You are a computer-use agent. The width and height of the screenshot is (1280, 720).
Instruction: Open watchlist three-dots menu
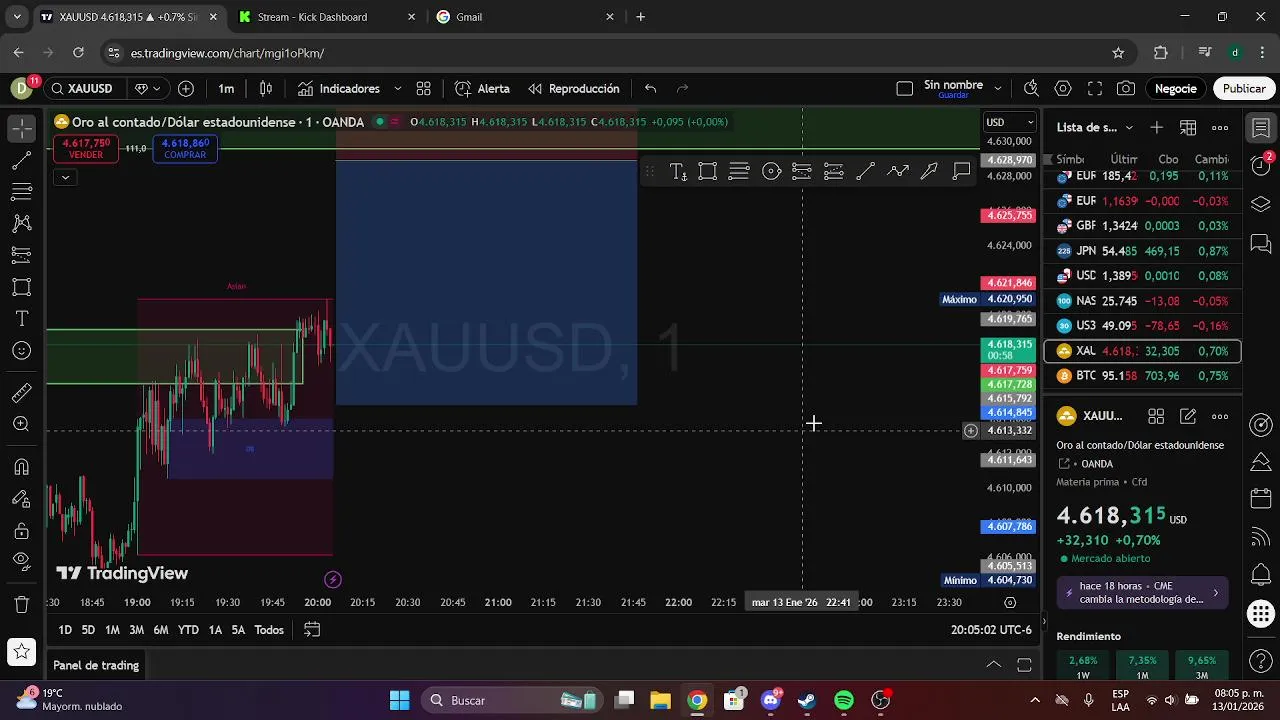coord(1220,127)
